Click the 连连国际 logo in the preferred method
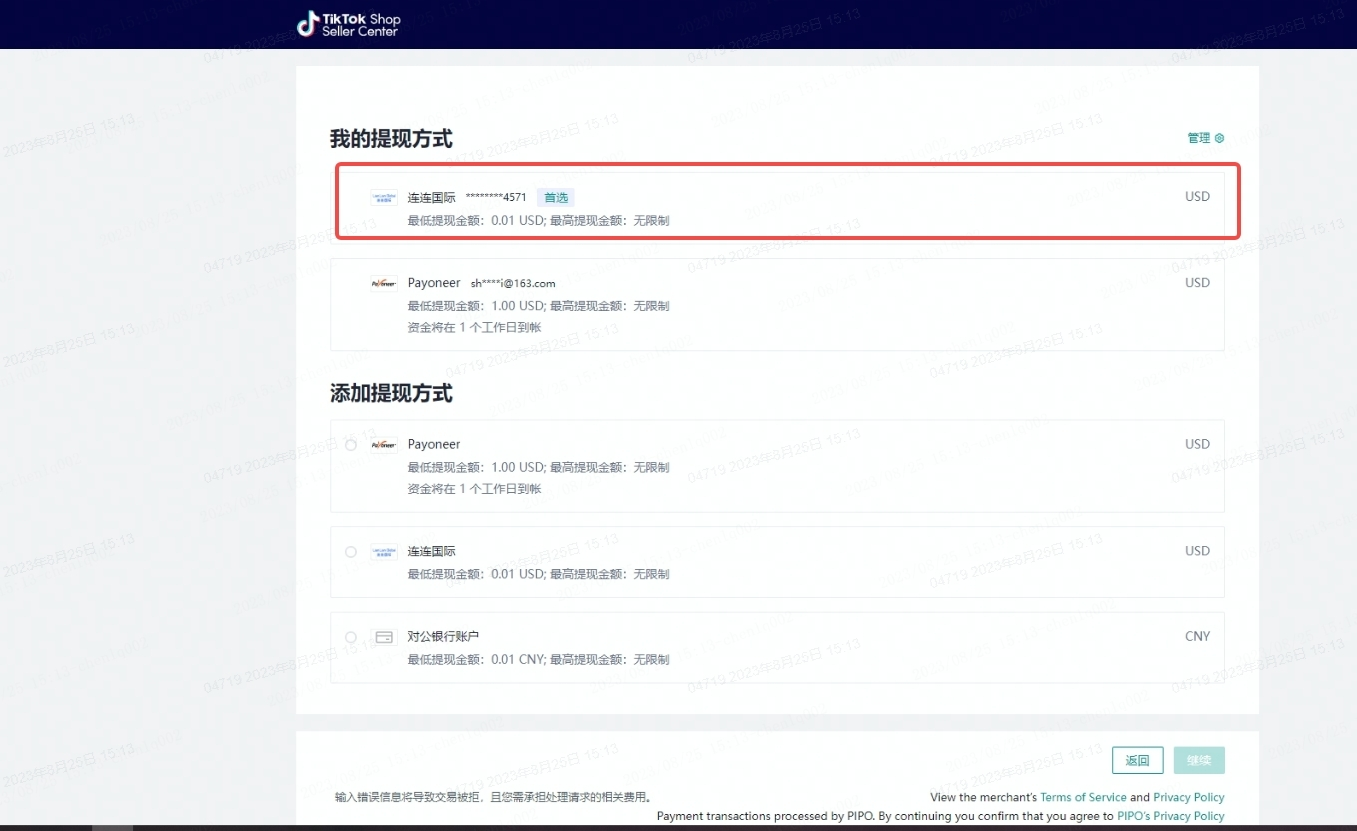 pos(384,198)
